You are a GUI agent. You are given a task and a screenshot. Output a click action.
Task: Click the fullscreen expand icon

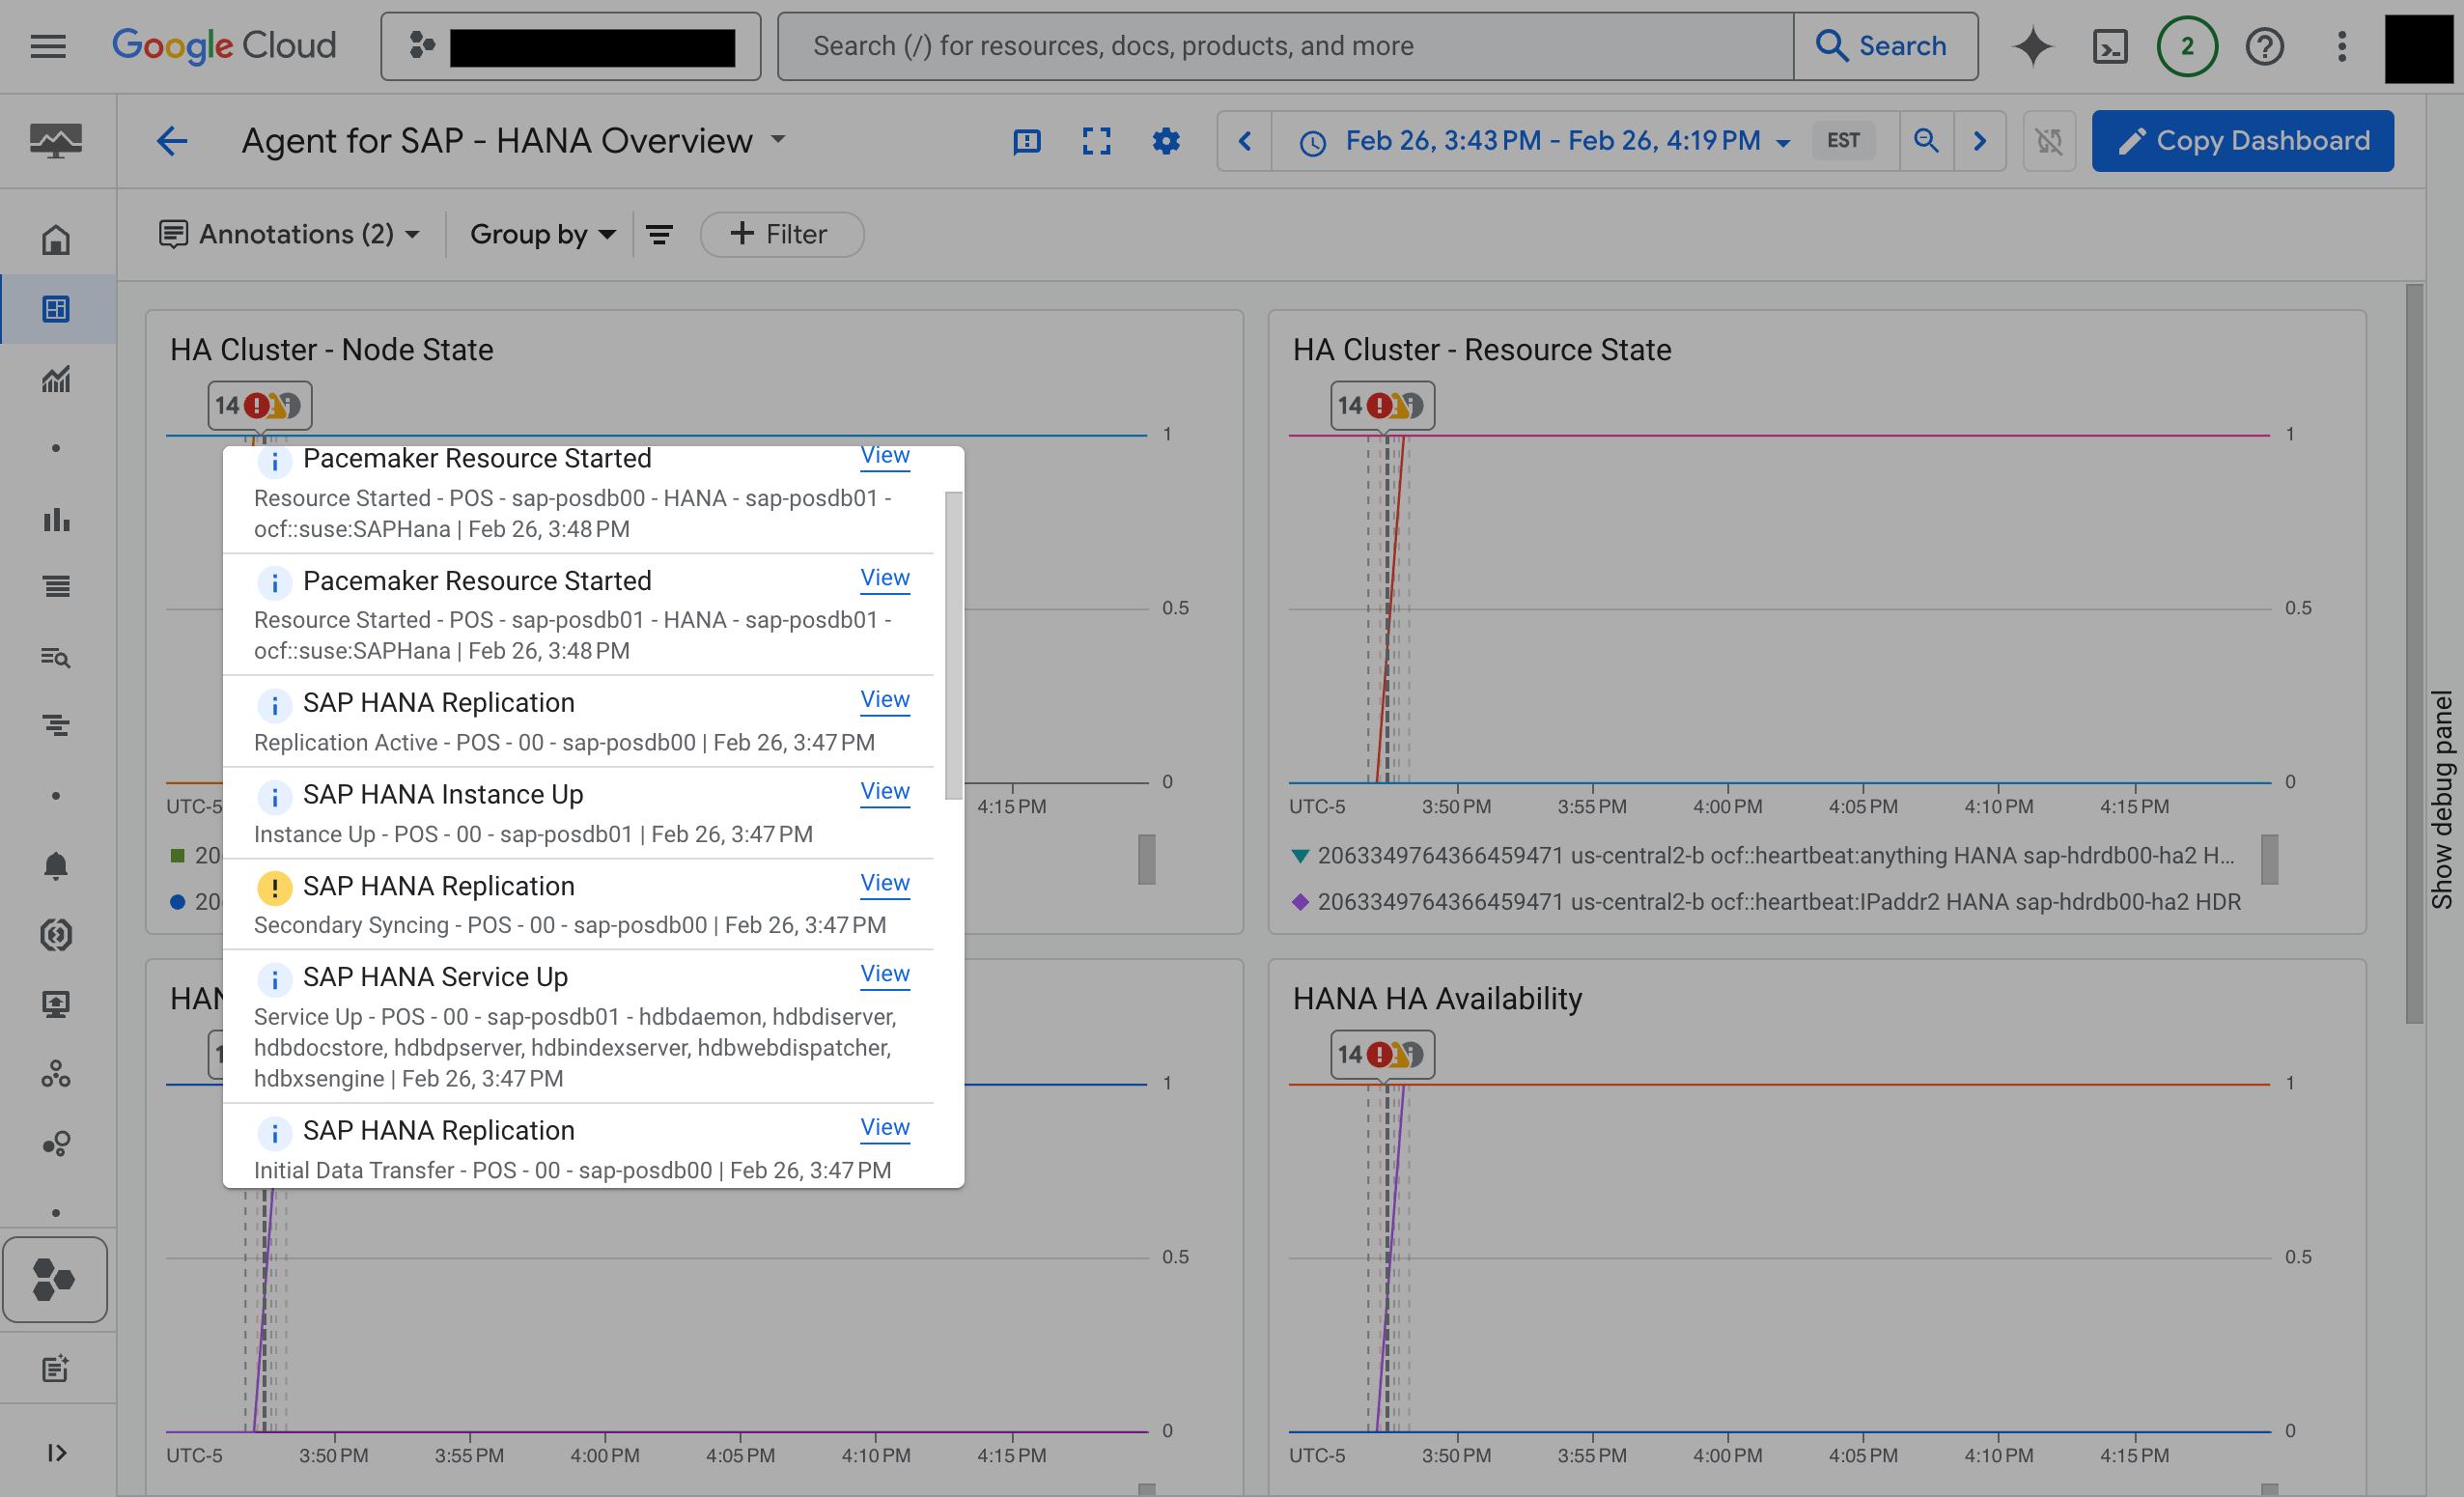(x=1095, y=139)
